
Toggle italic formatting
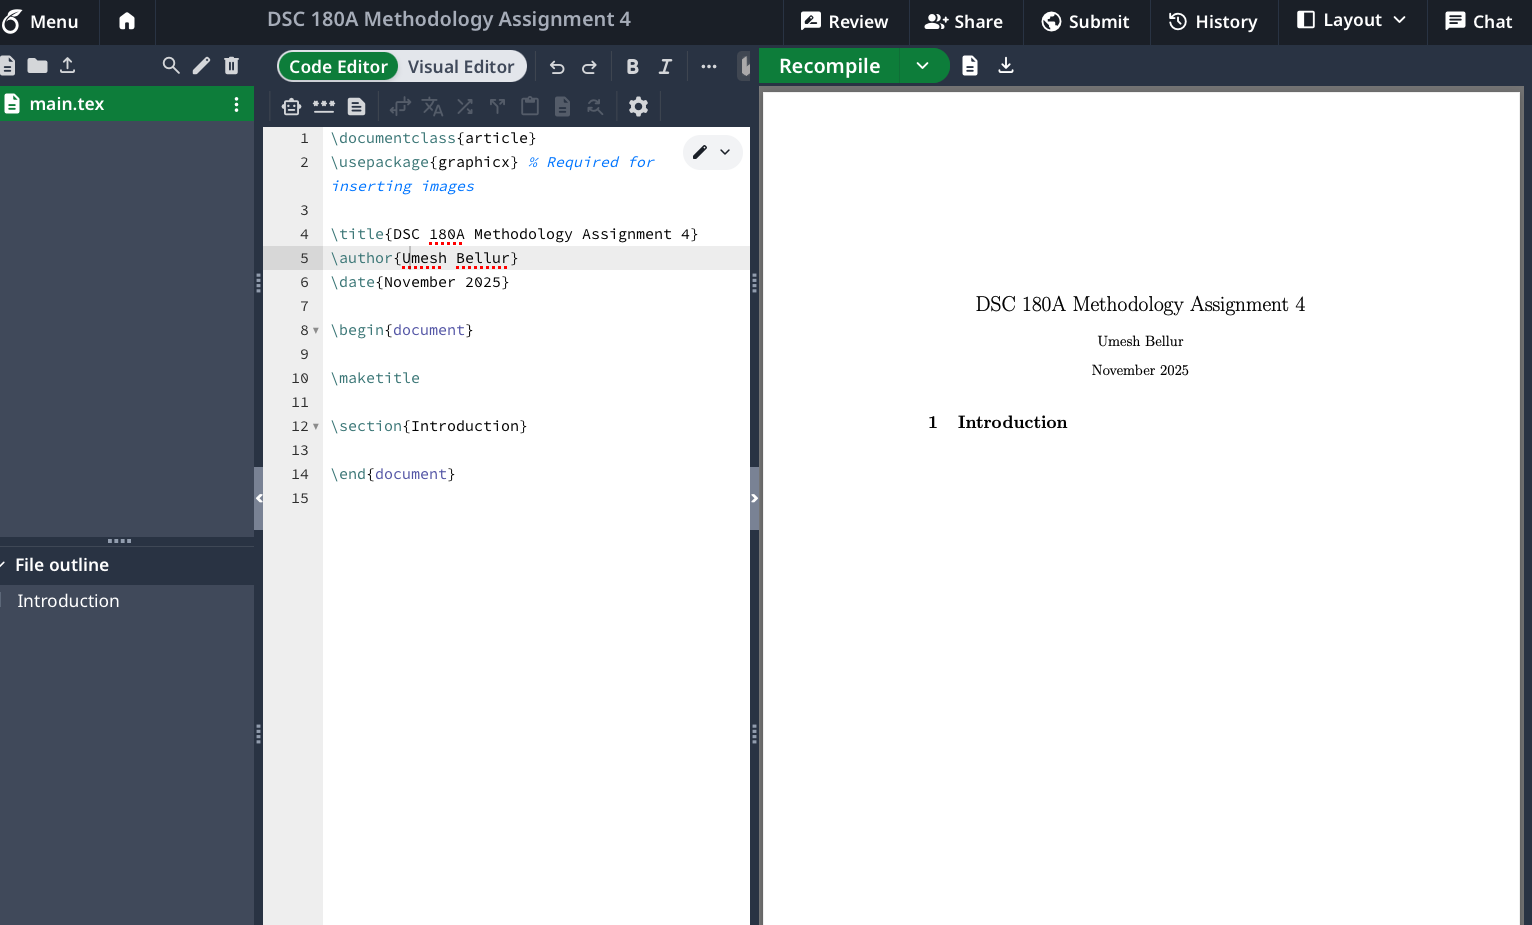(x=665, y=67)
